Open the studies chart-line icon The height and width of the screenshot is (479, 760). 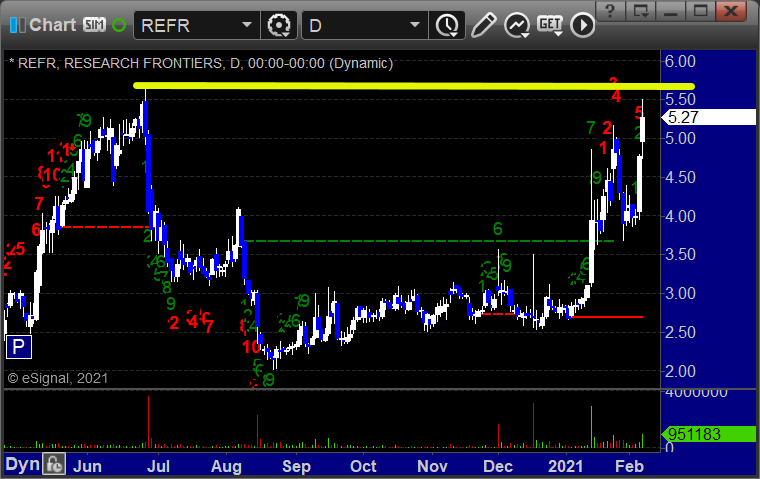tap(517, 25)
